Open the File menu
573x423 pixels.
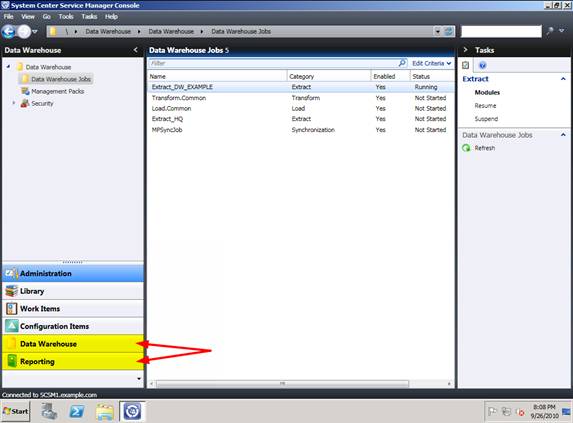[x=8, y=16]
